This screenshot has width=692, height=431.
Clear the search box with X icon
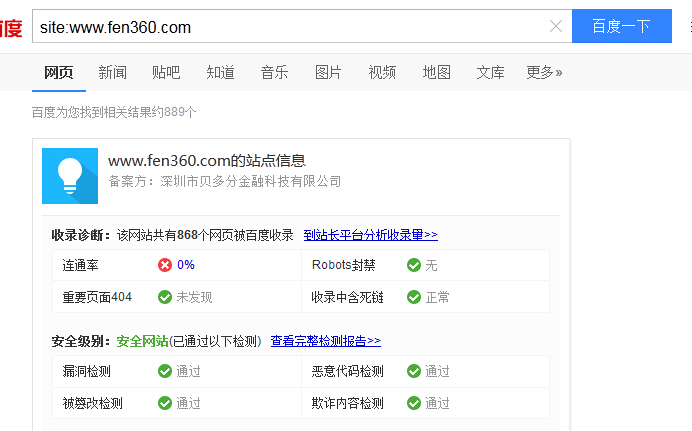pos(556,27)
